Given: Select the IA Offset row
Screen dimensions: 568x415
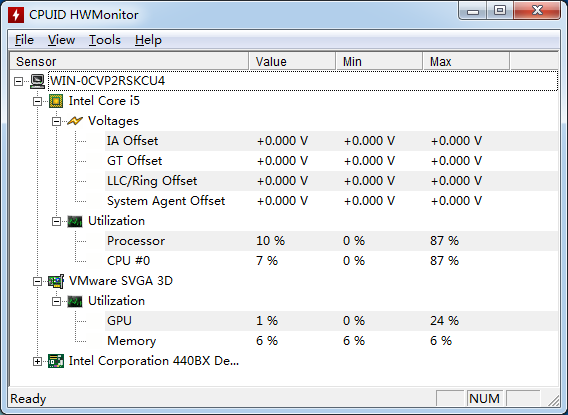Looking at the screenshot, I should click(331, 141).
